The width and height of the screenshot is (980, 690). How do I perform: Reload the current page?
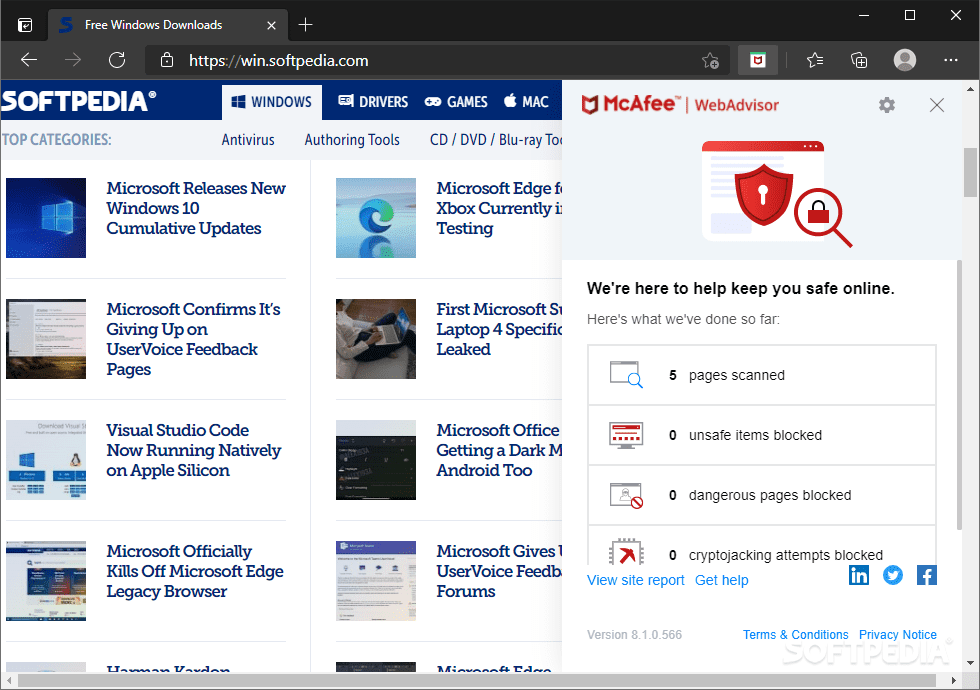(x=117, y=60)
